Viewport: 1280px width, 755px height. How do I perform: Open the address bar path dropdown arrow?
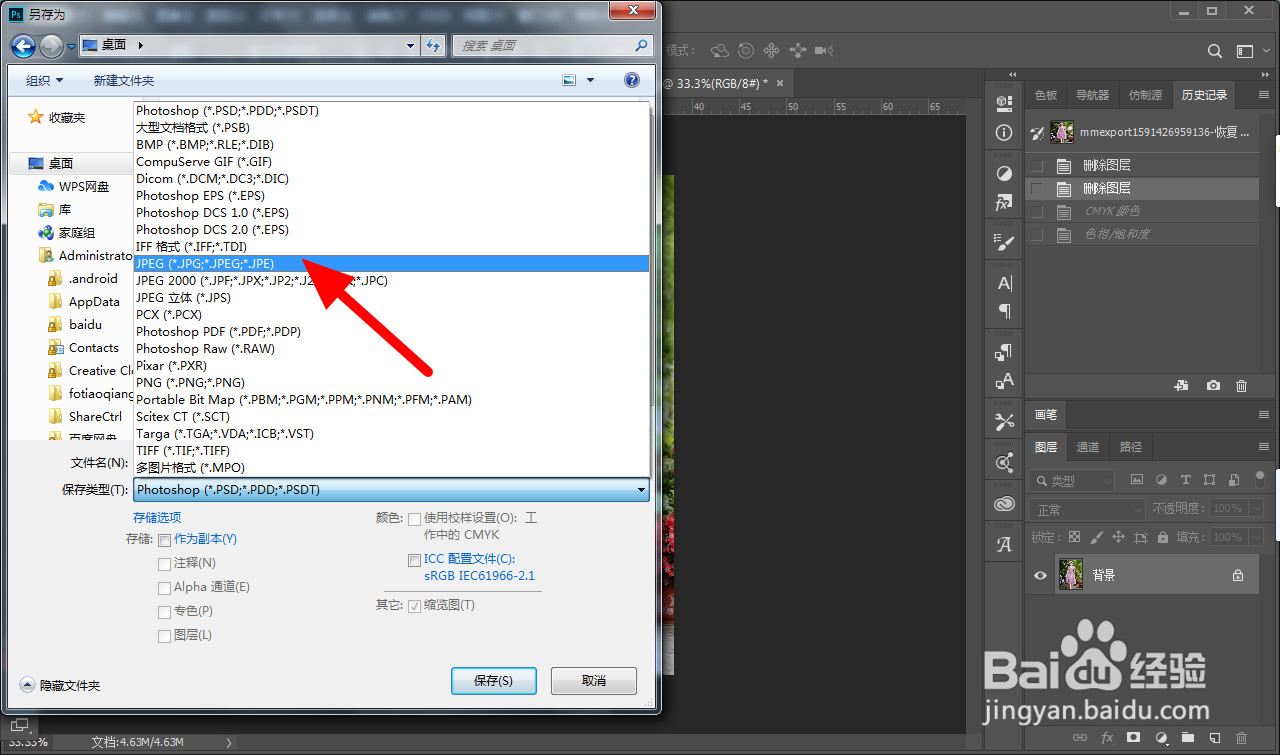pos(411,46)
